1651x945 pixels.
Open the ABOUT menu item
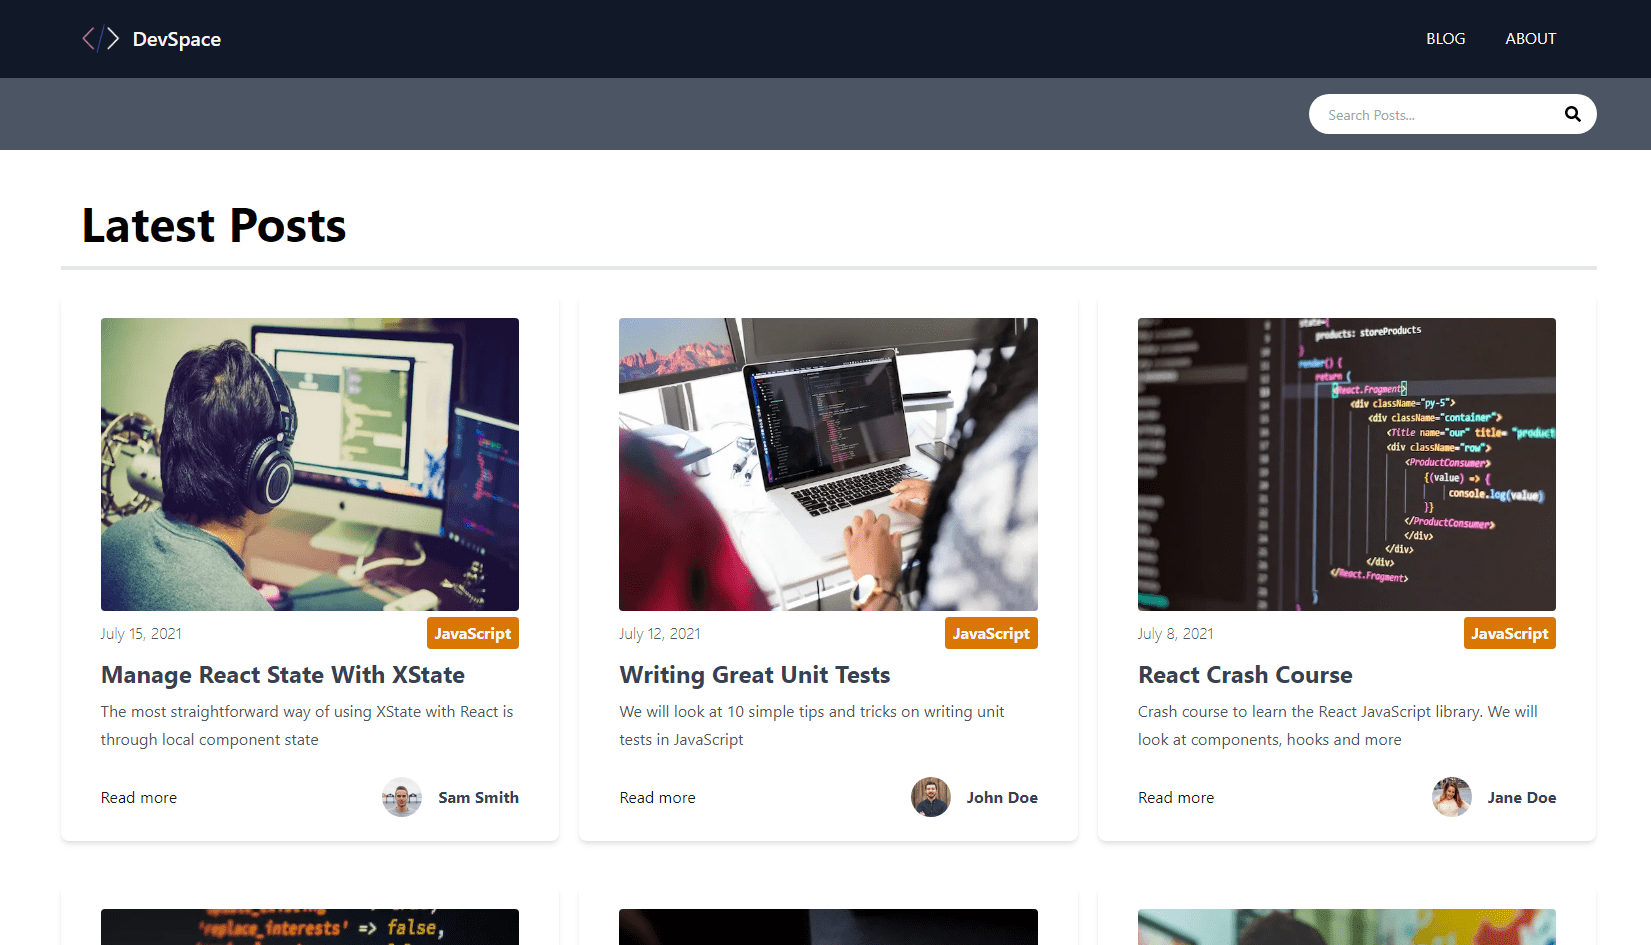pos(1530,39)
